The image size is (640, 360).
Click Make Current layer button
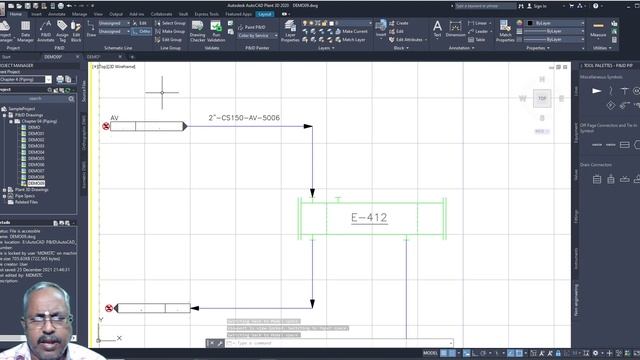click(351, 31)
